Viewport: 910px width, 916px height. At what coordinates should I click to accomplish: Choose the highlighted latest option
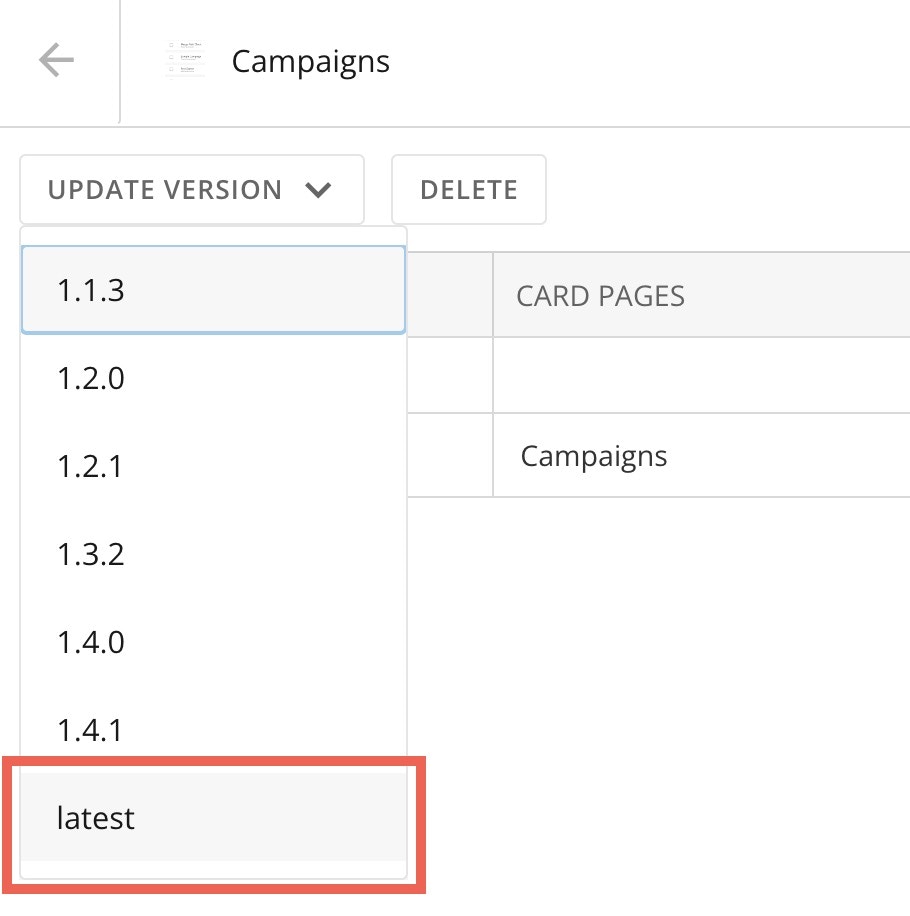point(213,817)
